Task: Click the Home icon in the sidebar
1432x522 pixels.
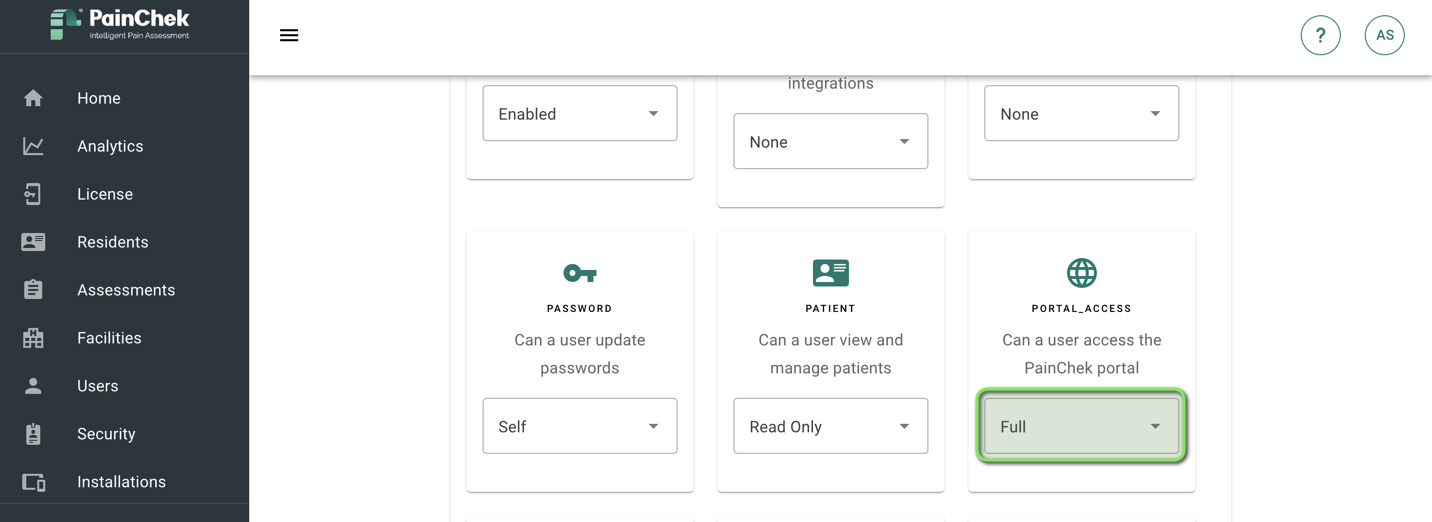Action: tap(33, 98)
